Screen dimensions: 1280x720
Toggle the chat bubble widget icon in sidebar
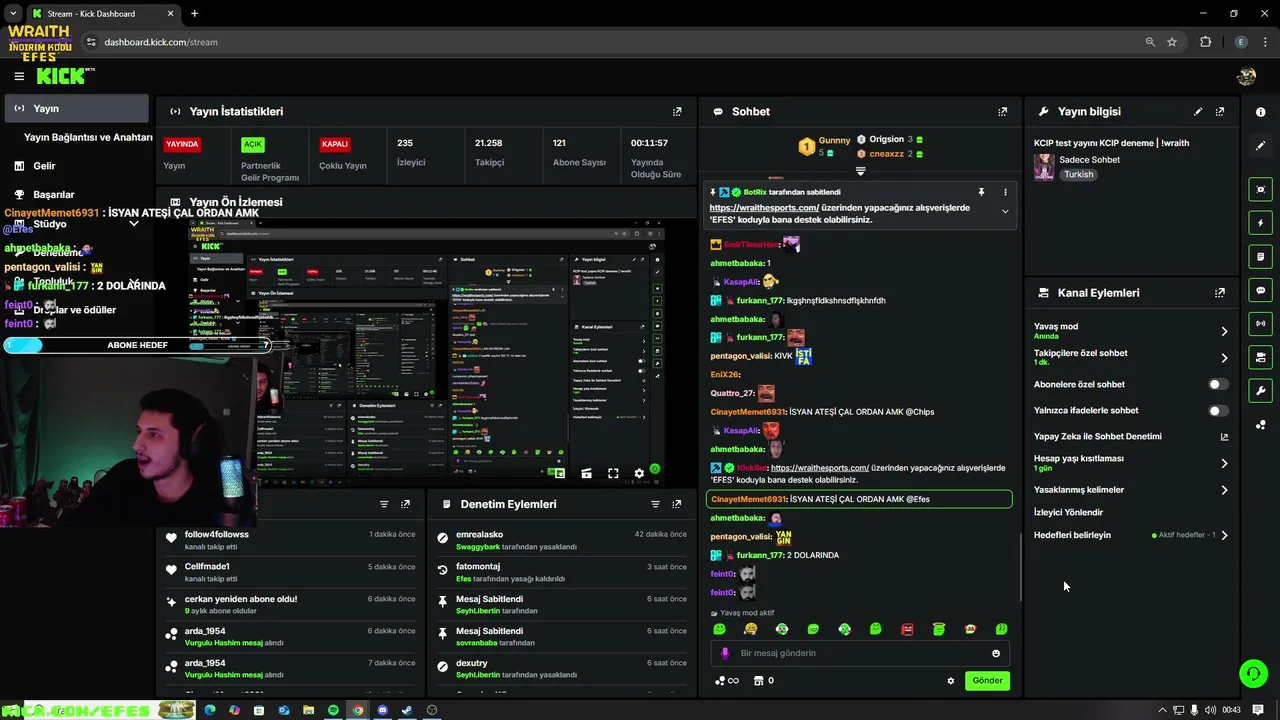click(x=1261, y=290)
